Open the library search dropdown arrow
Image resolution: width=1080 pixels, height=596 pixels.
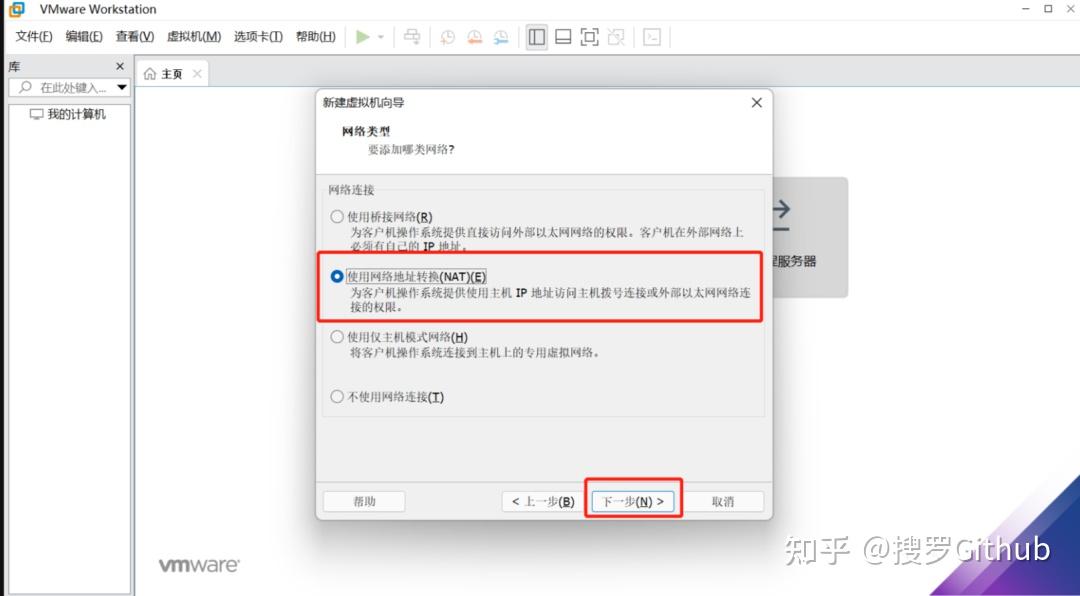click(x=123, y=88)
